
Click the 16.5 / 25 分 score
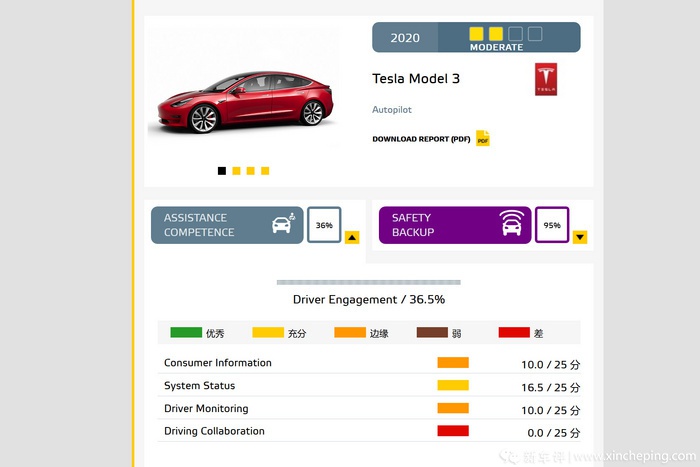coord(550,388)
